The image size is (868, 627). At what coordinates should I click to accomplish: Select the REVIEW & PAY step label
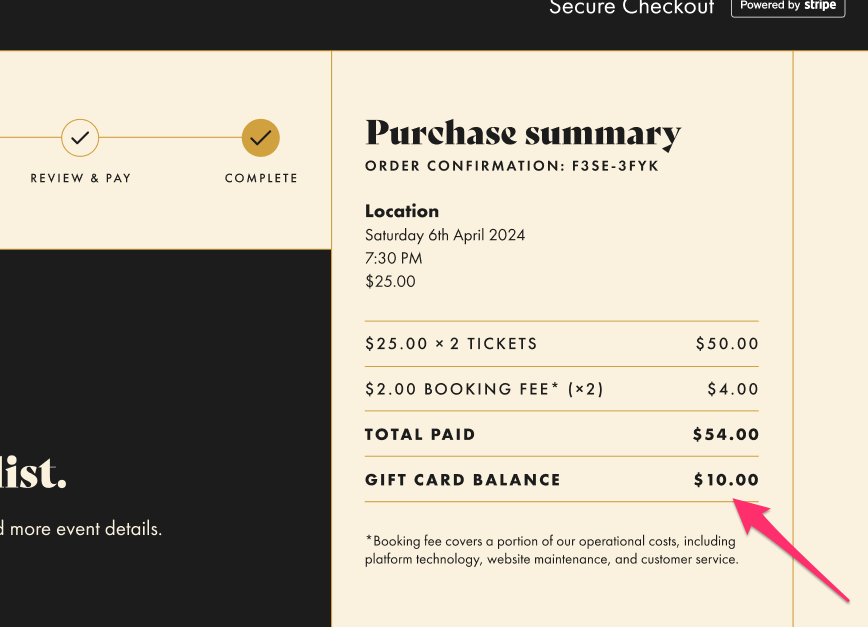(81, 178)
